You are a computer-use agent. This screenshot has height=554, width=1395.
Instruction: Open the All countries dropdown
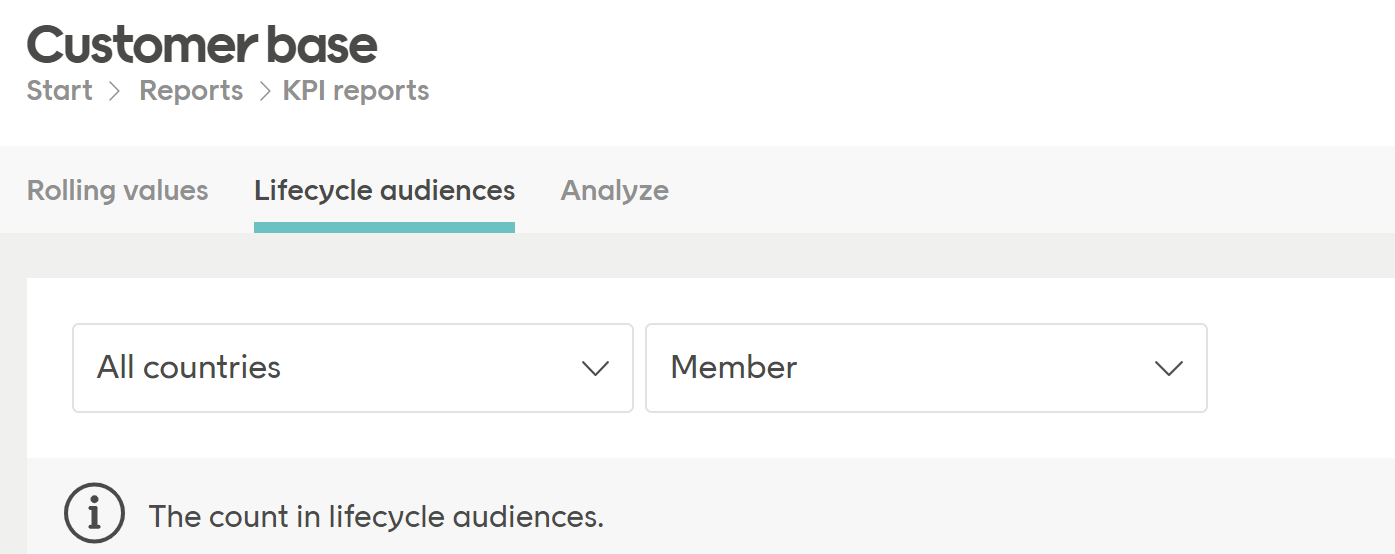tap(352, 368)
